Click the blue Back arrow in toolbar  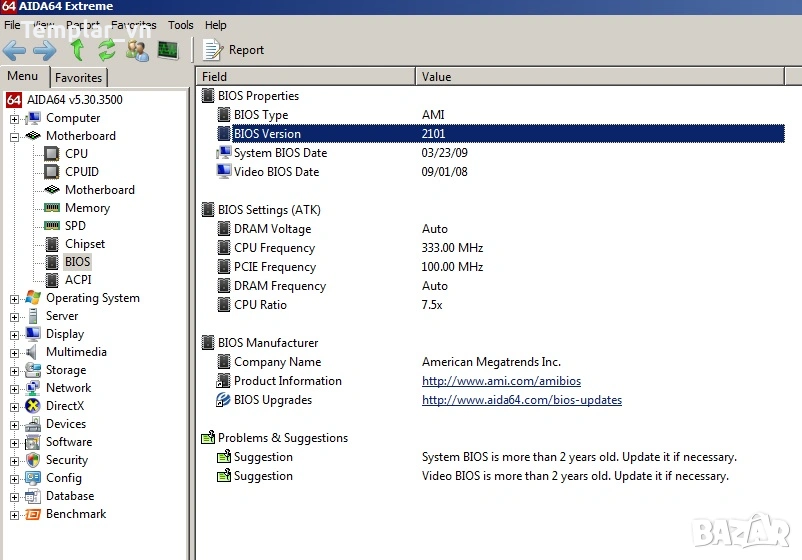coord(15,50)
